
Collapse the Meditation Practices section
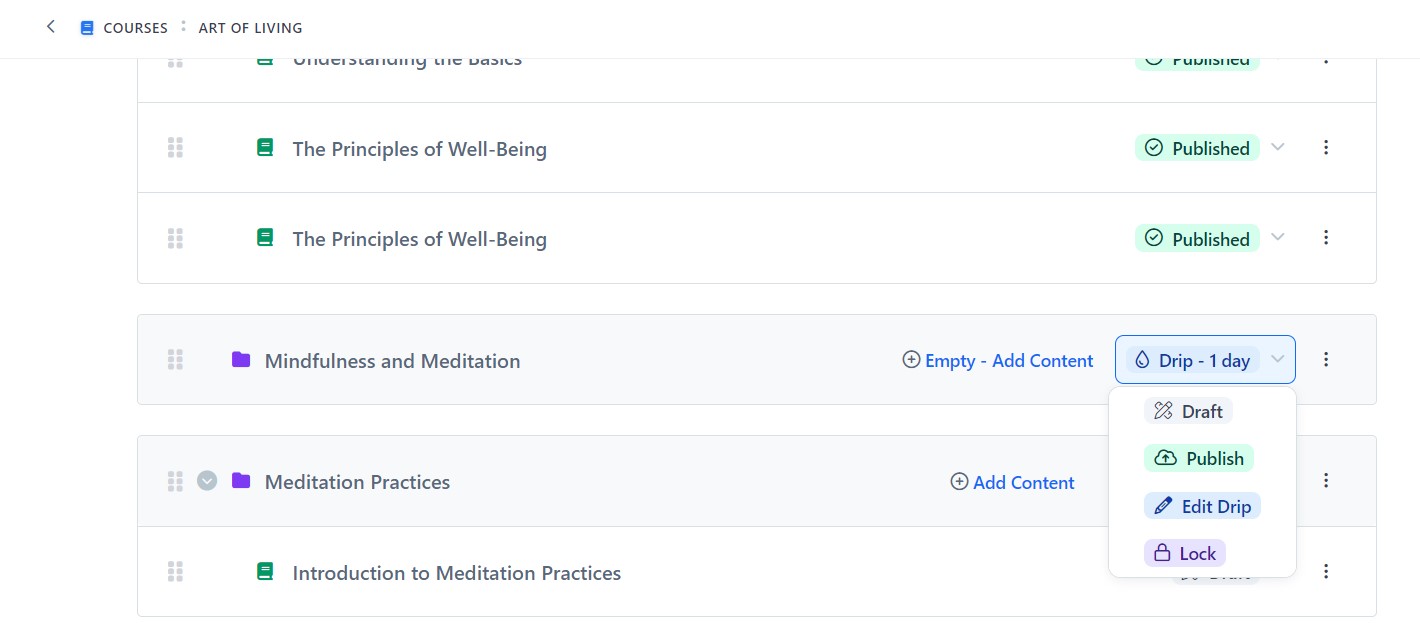207,481
